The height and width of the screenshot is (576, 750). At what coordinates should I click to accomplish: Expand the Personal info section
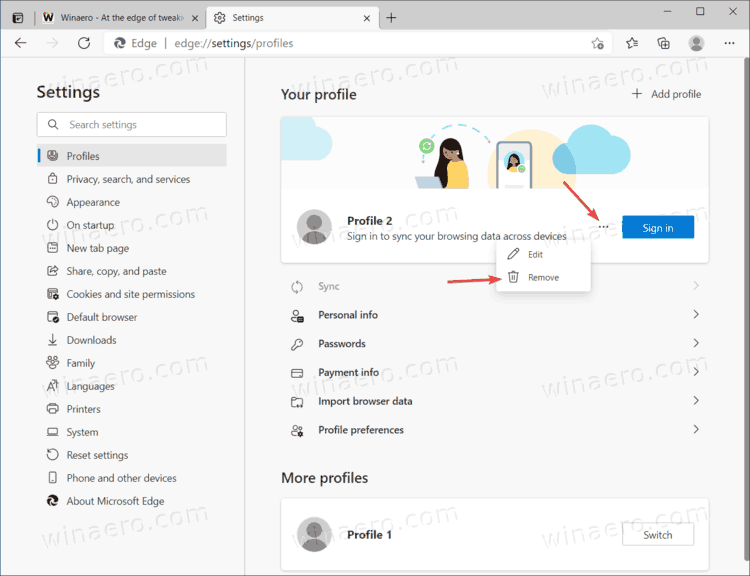695,315
